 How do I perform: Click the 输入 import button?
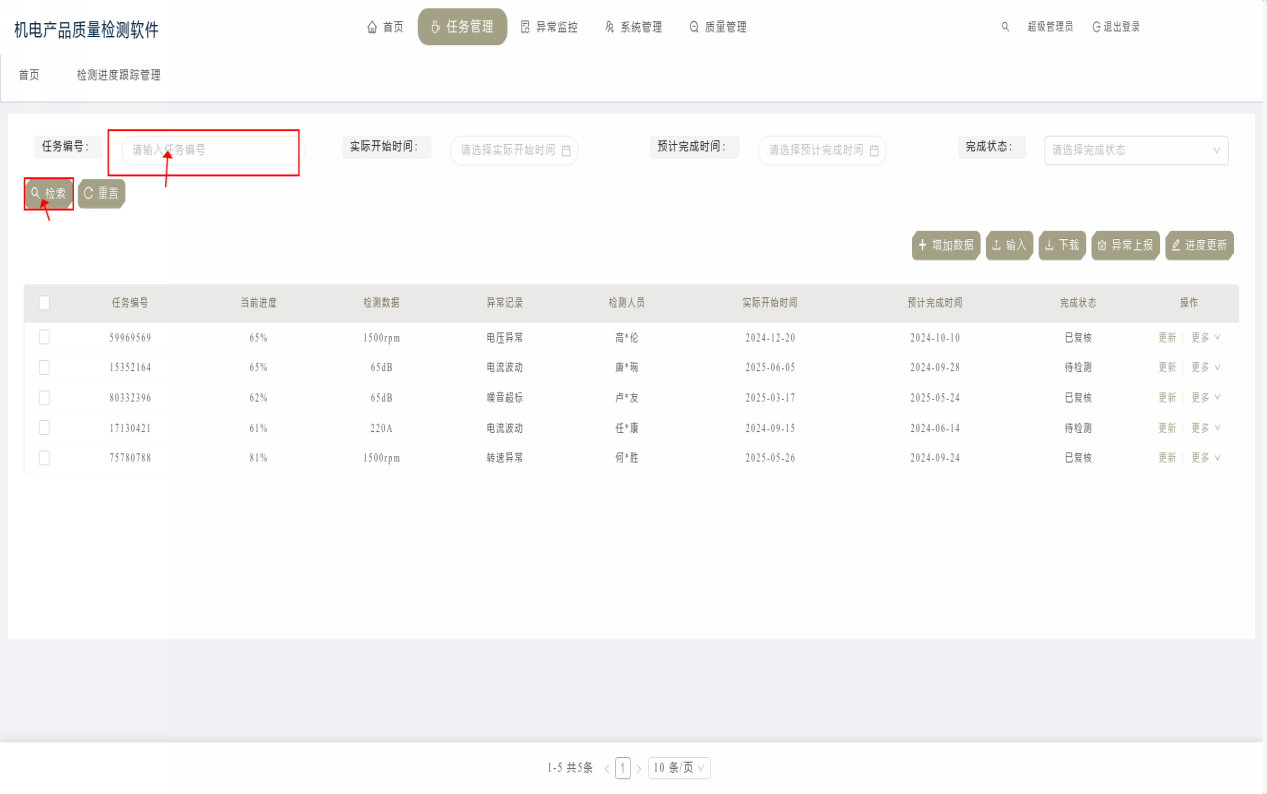pyautogui.click(x=1009, y=245)
